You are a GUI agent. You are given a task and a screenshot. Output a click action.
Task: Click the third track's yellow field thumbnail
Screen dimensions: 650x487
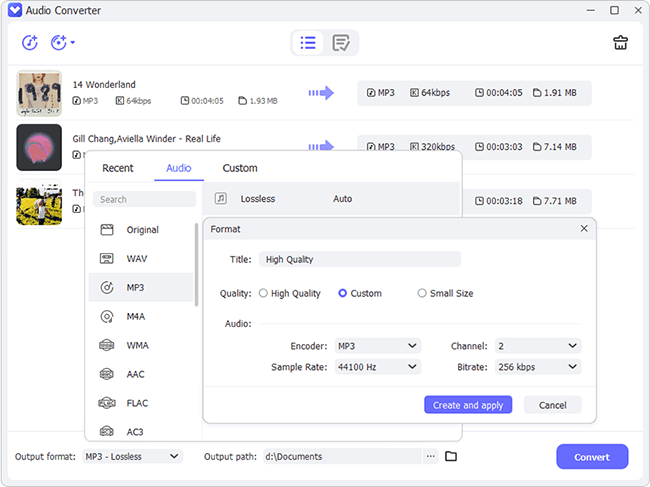[x=39, y=203]
